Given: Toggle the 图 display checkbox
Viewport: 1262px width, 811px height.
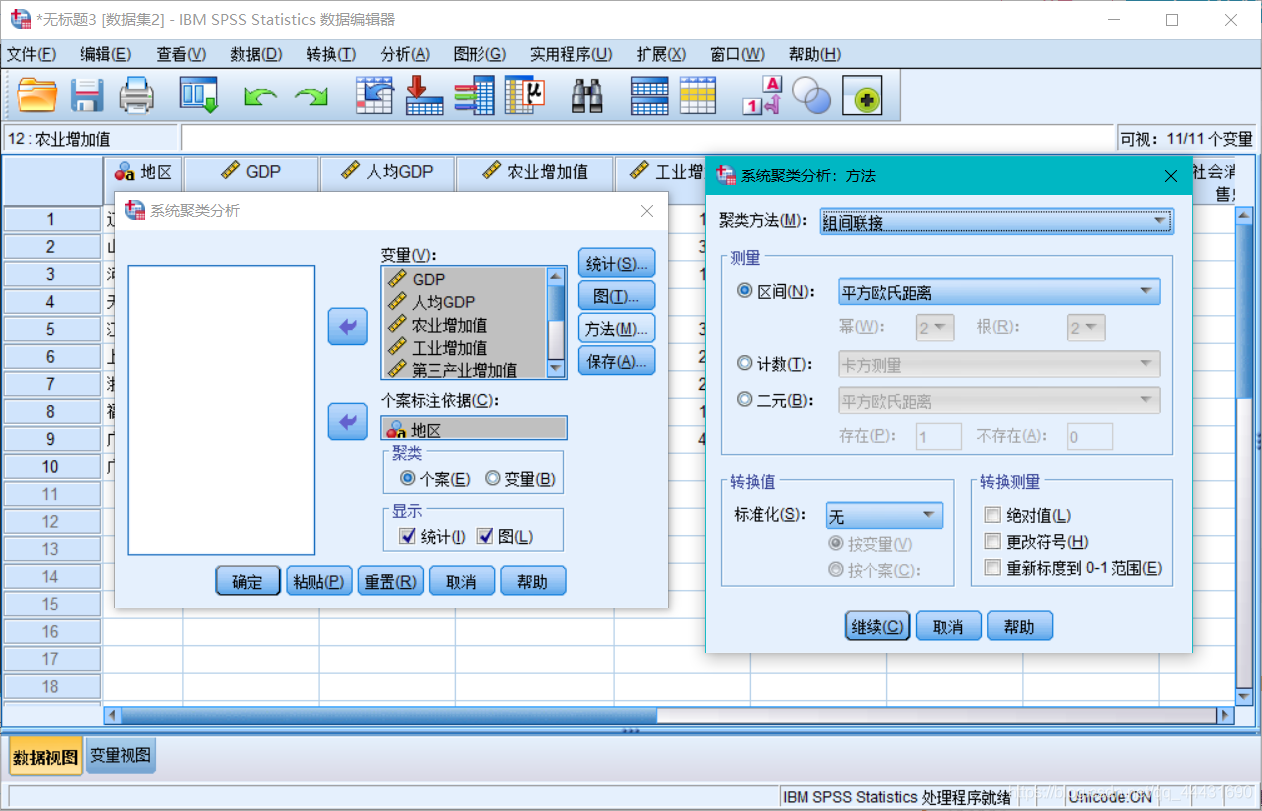Looking at the screenshot, I should [x=485, y=536].
